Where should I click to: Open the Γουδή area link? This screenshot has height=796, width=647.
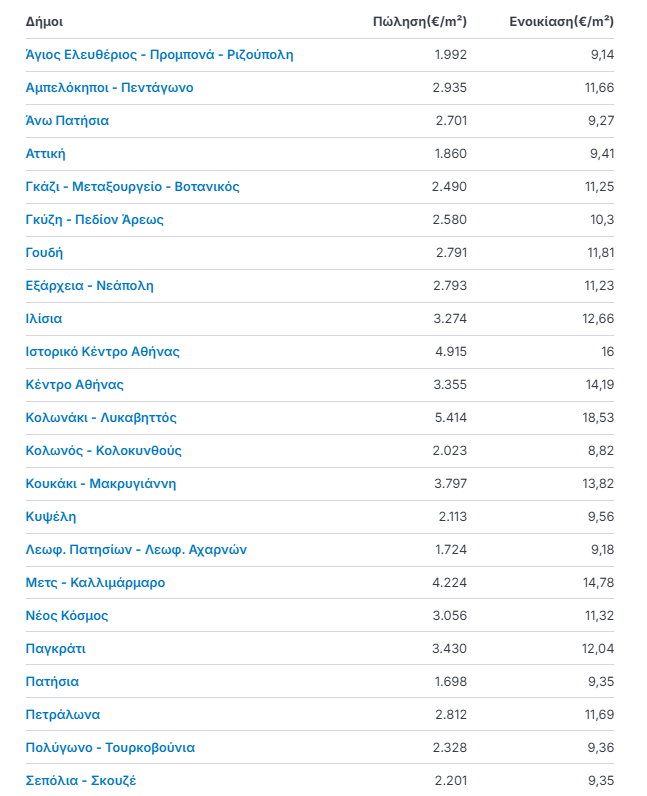[x=44, y=253]
